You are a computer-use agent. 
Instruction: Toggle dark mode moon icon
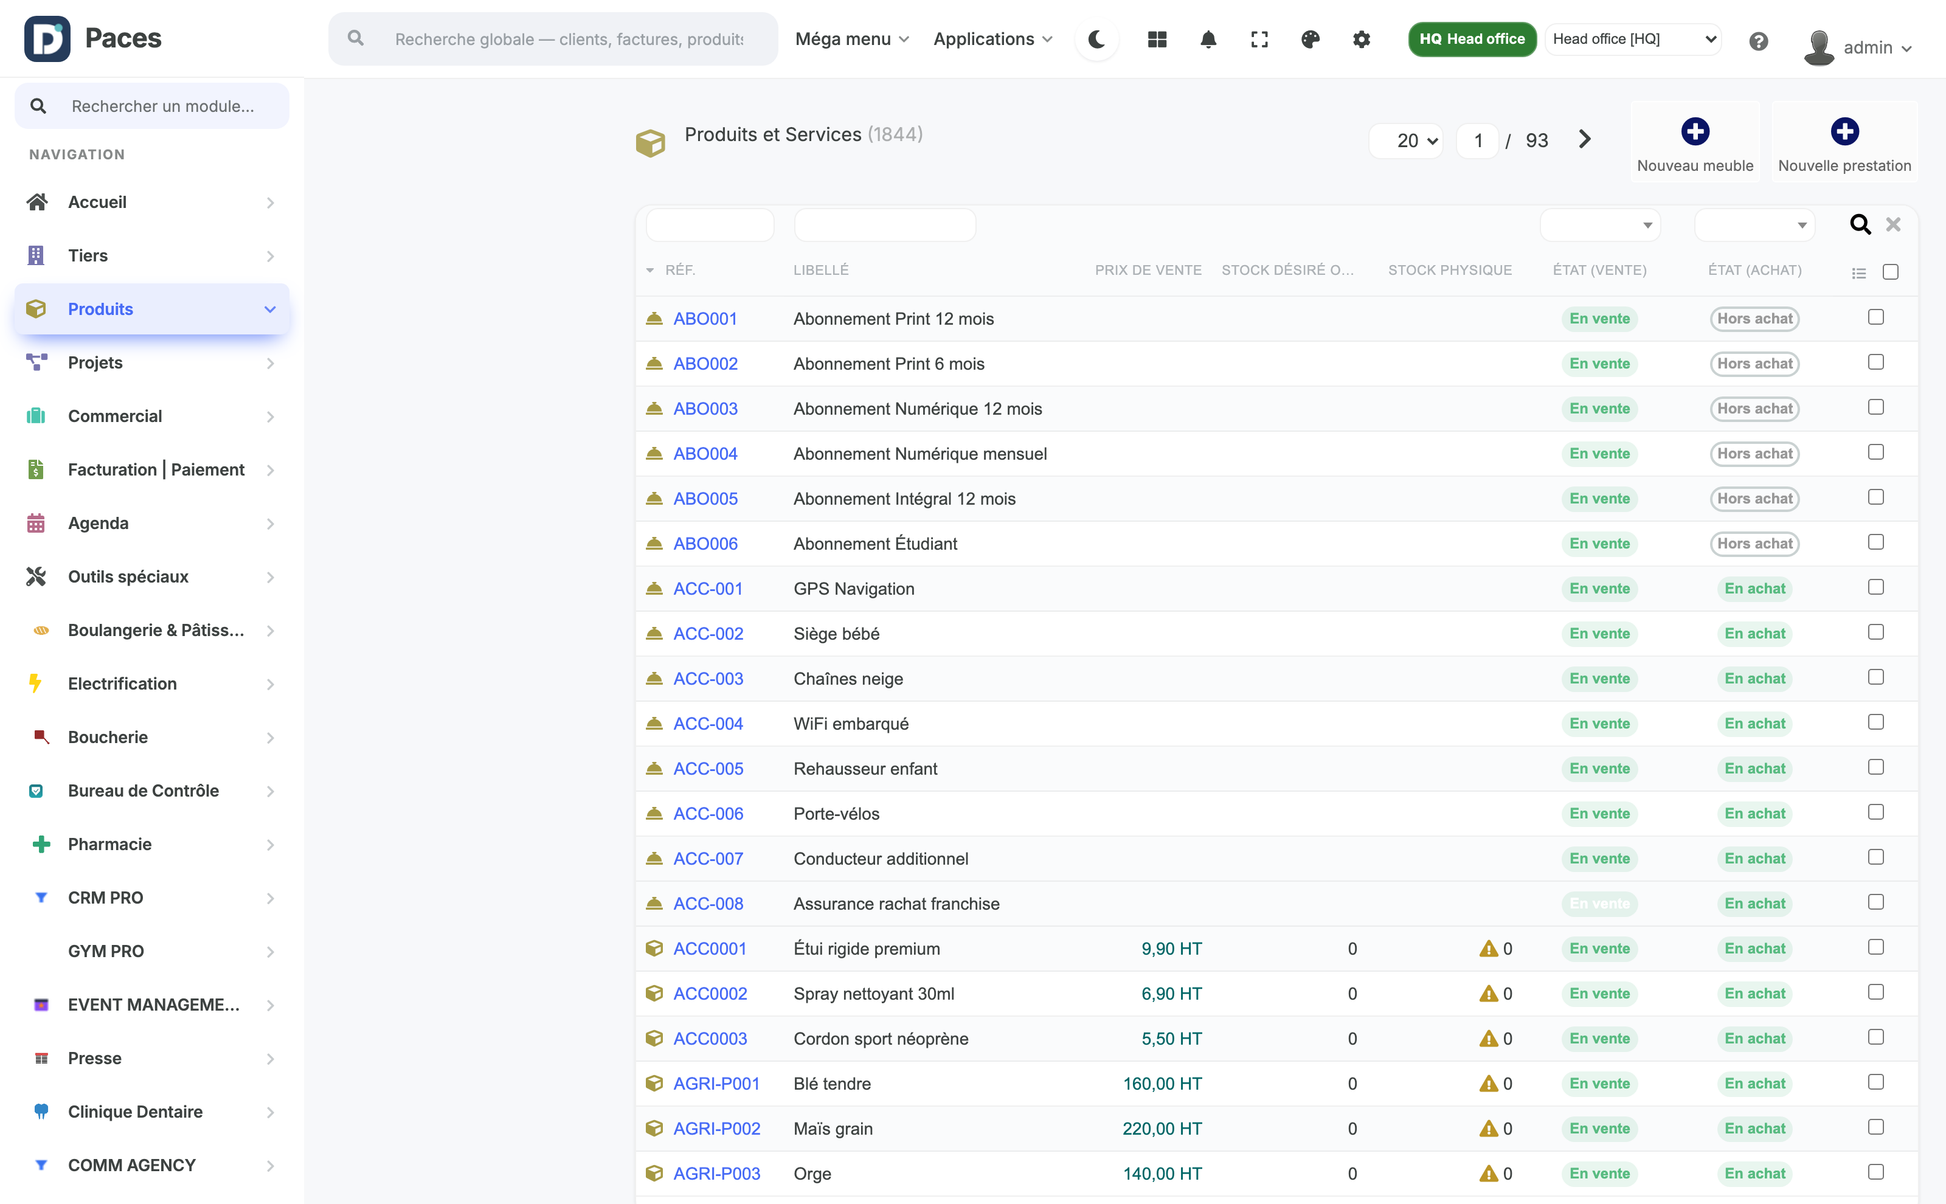[x=1097, y=39]
